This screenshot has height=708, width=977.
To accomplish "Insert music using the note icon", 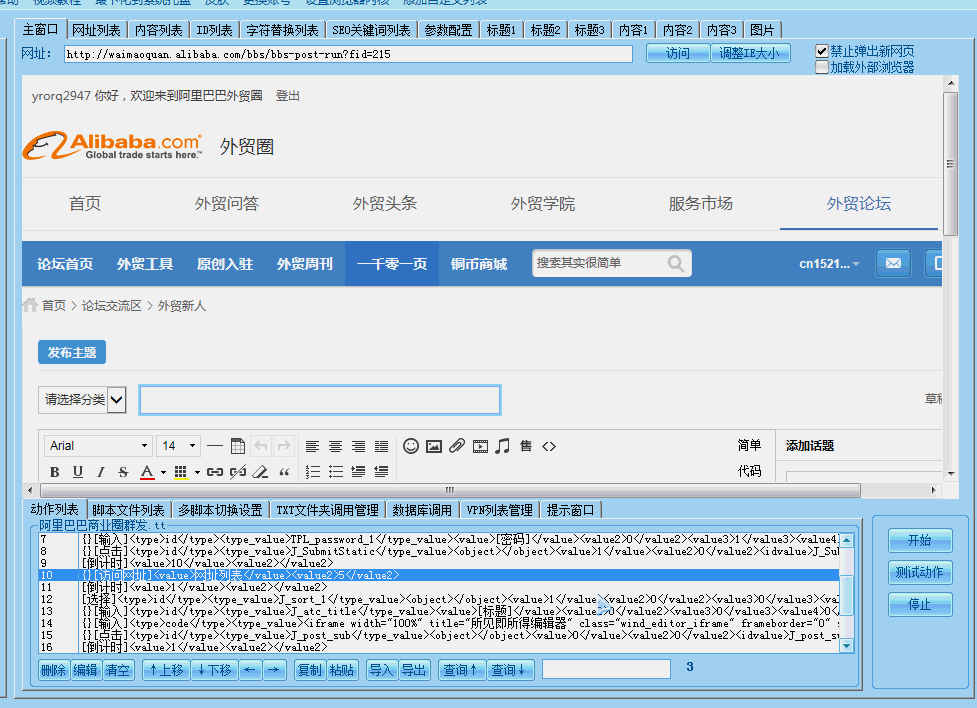I will coord(502,446).
